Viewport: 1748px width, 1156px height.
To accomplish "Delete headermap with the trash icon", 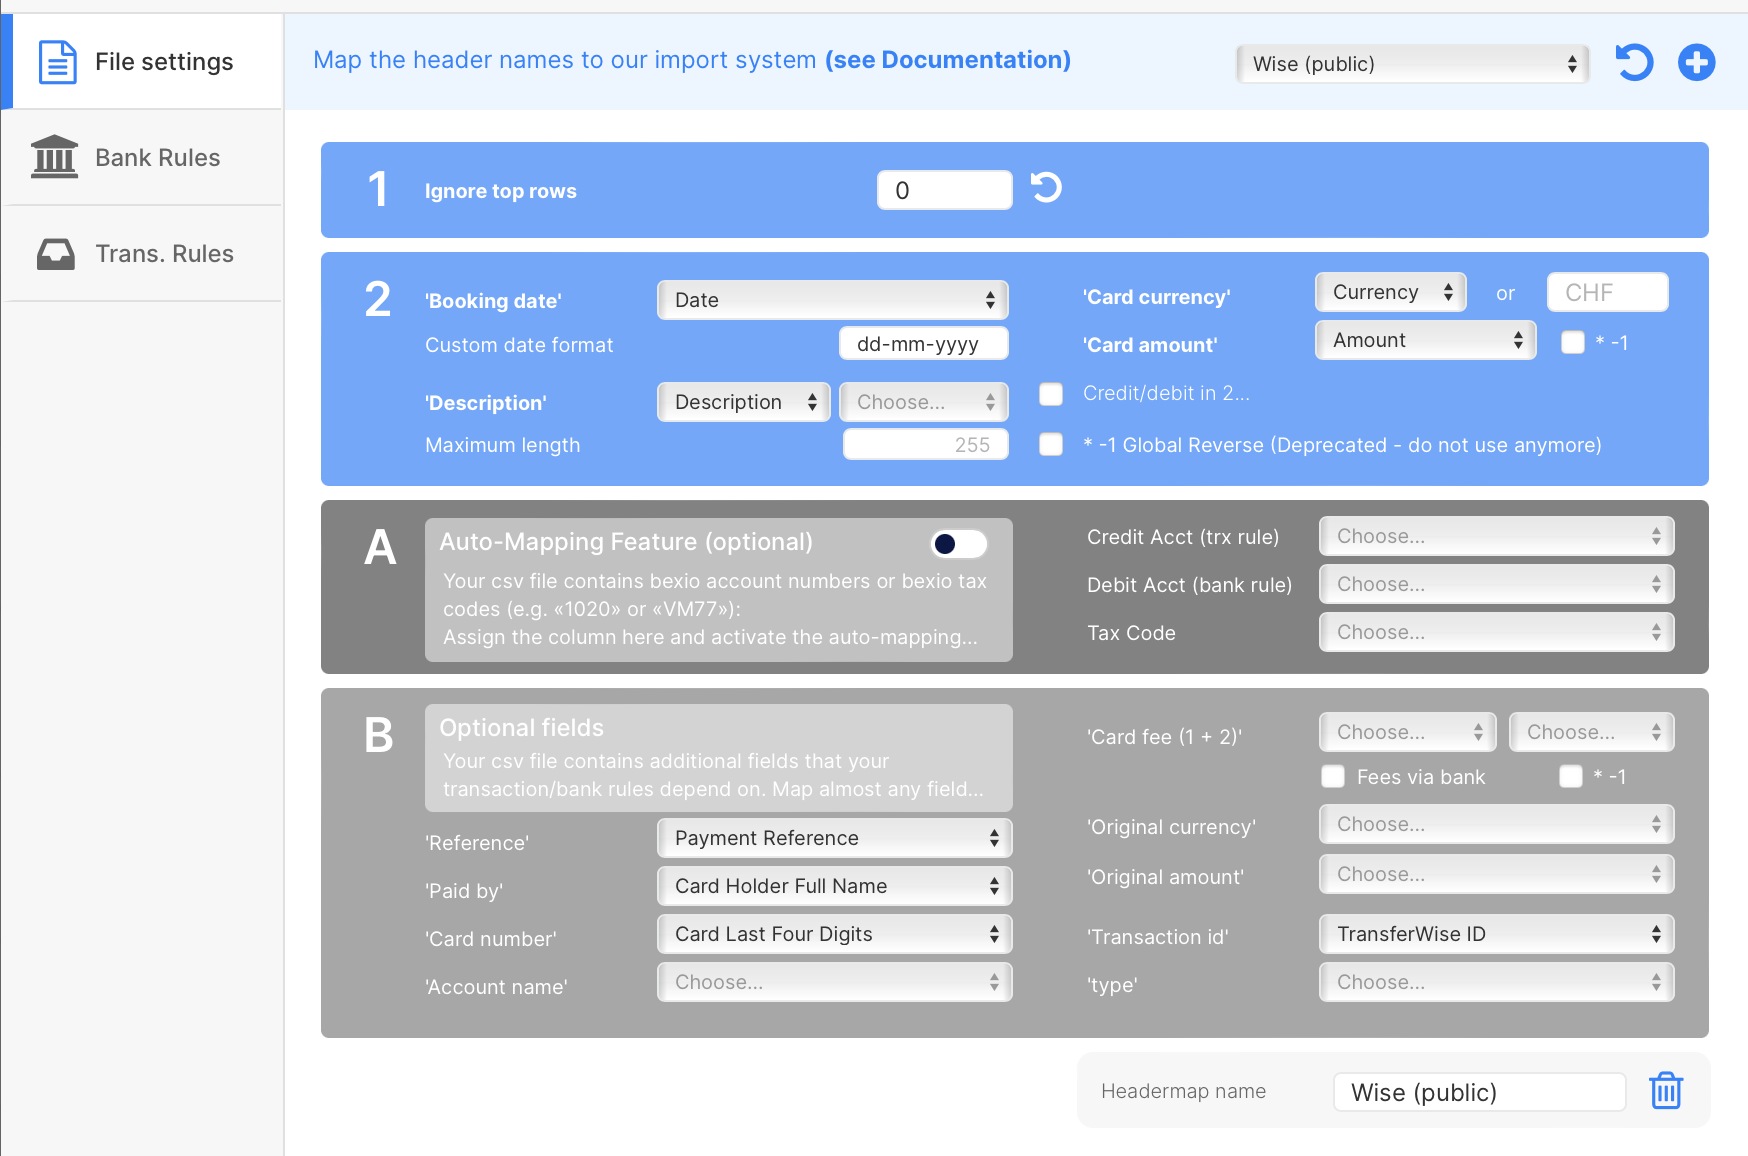I will 1666,1090.
